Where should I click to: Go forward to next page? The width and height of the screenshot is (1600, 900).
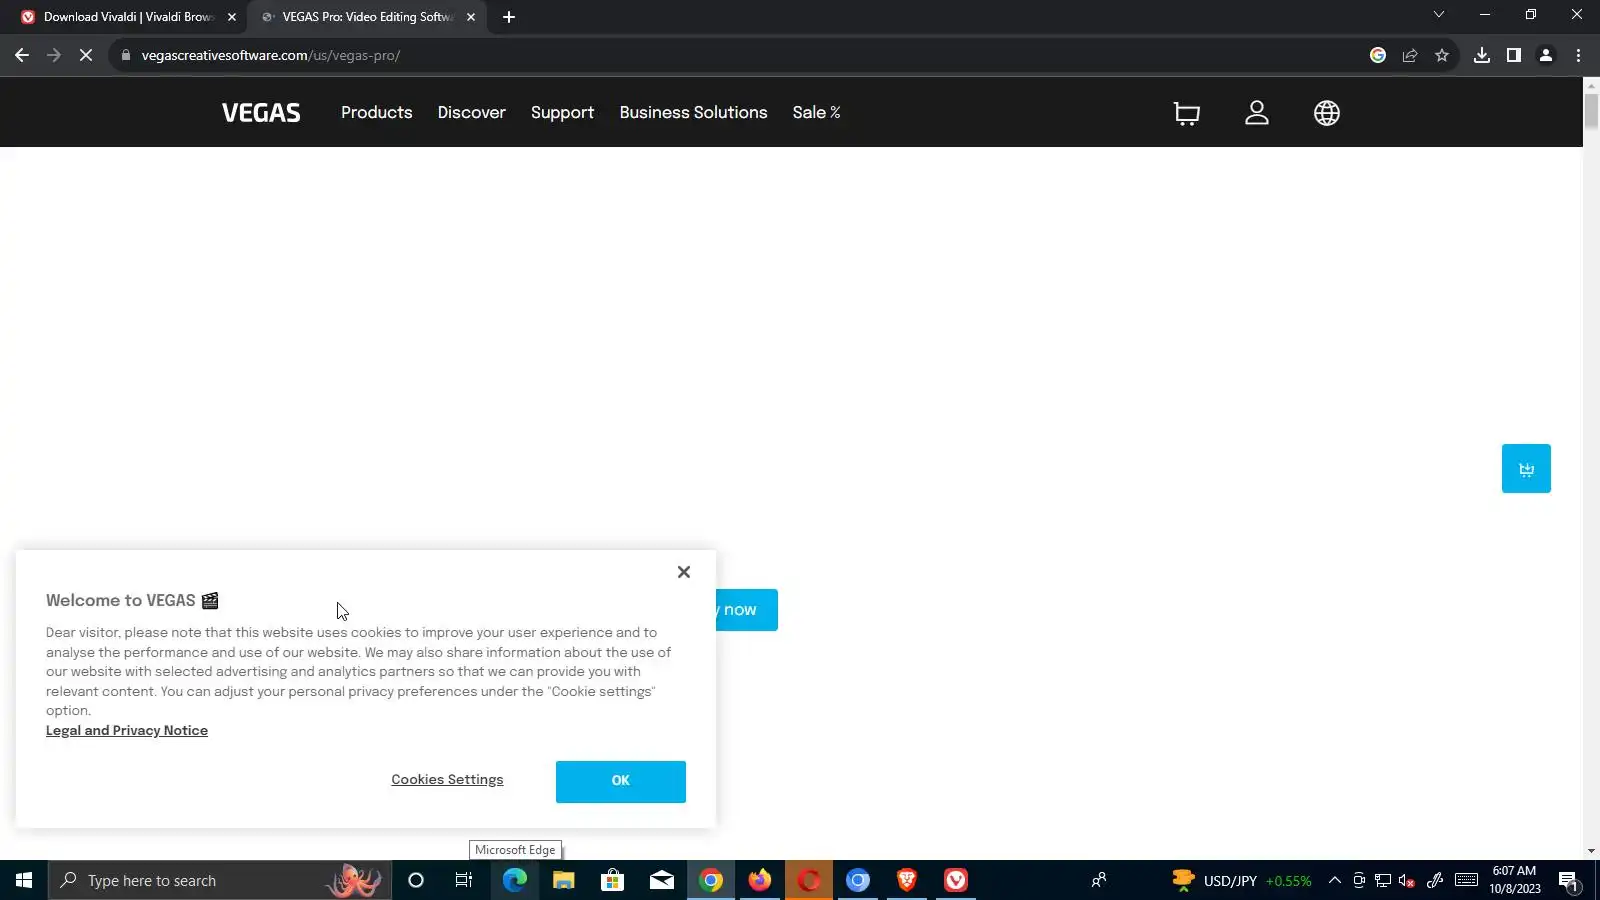[x=54, y=55]
